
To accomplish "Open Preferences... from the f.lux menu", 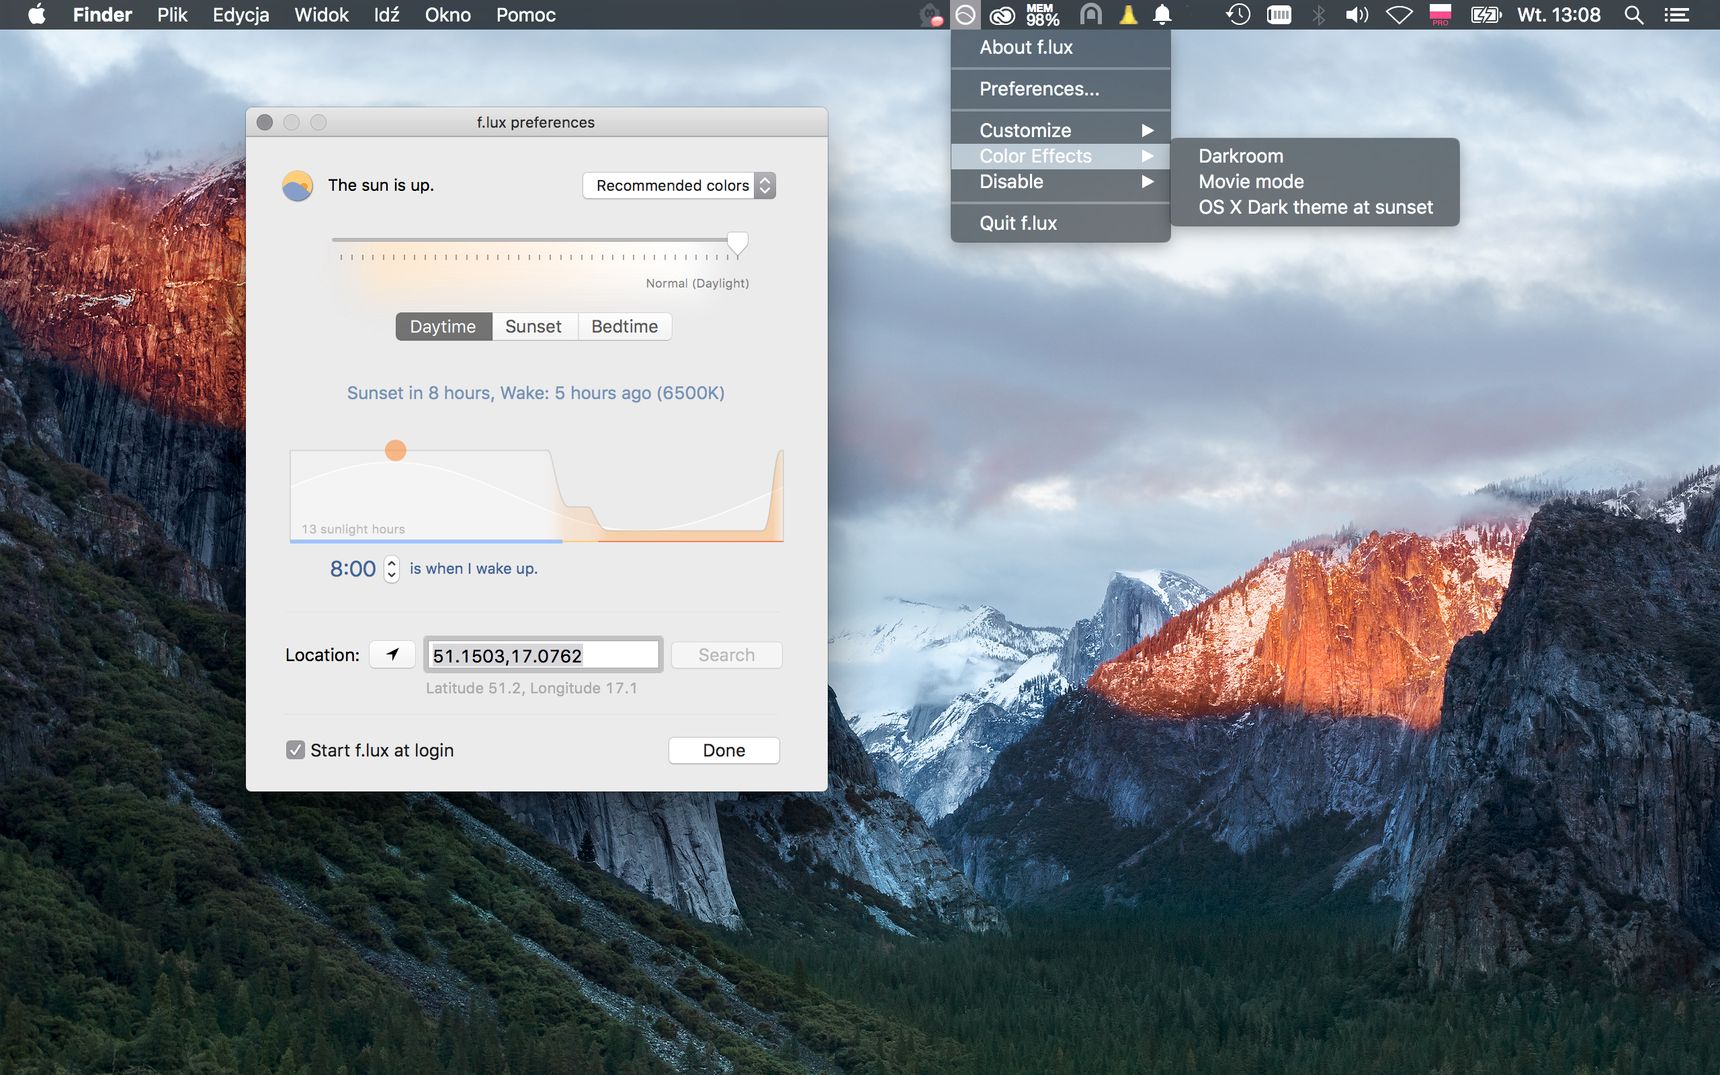I will (1060, 89).
